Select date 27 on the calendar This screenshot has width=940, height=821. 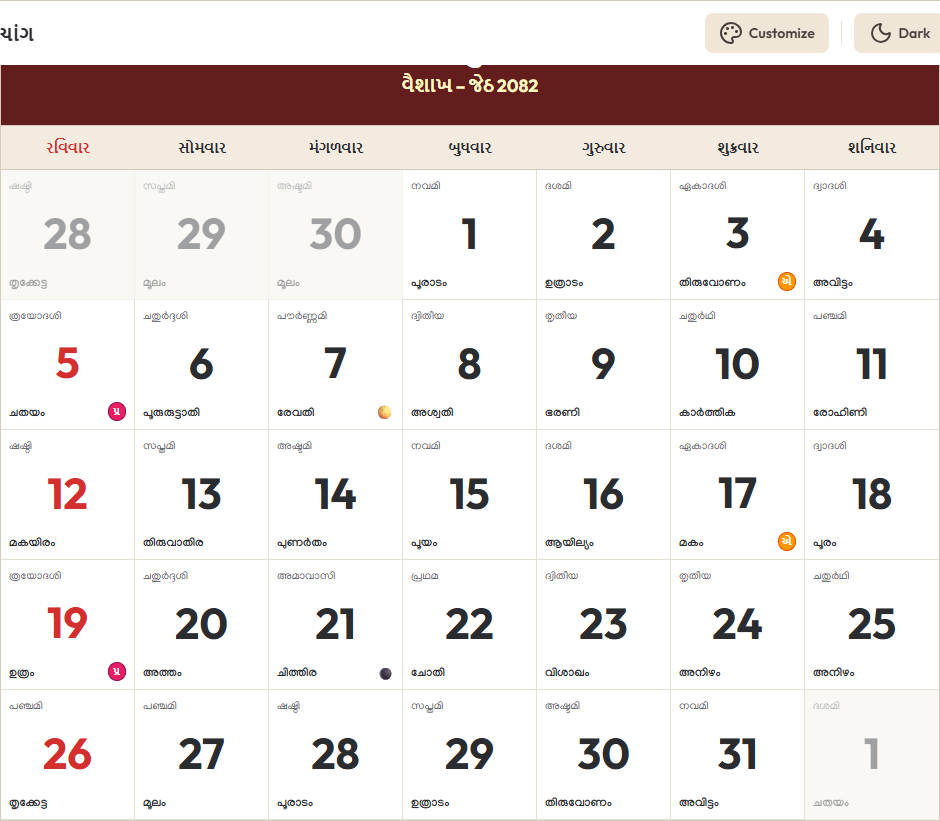click(x=201, y=754)
